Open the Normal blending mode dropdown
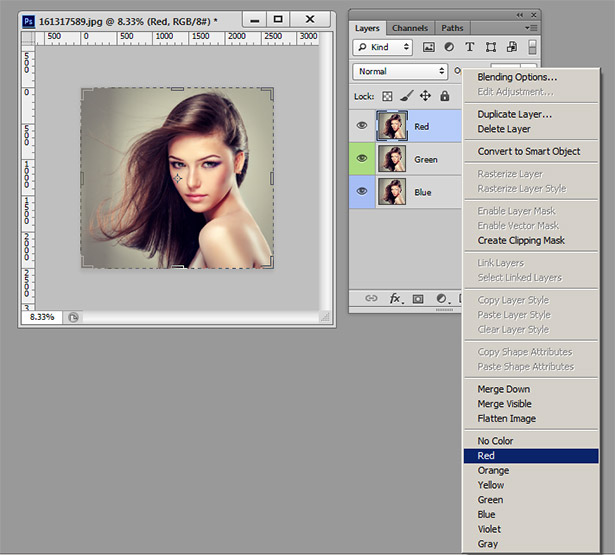This screenshot has height=555, width=615. [400, 71]
